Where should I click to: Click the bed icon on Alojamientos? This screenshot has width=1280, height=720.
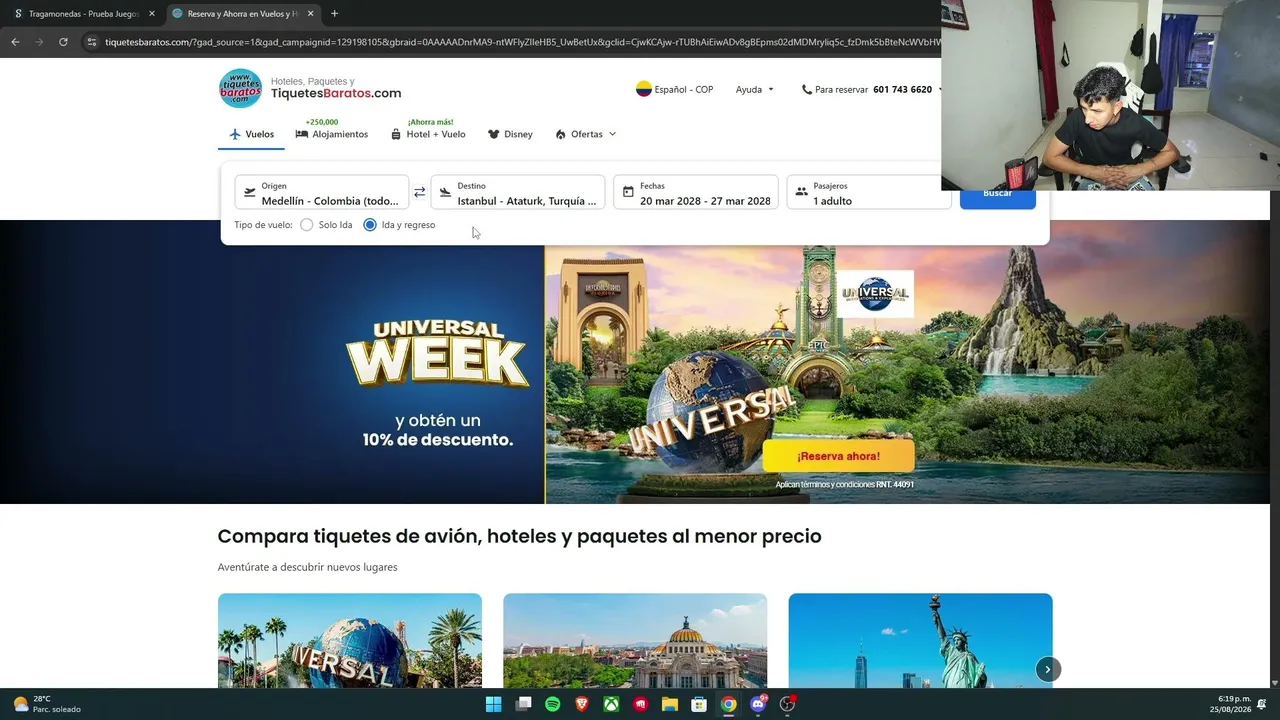point(301,134)
